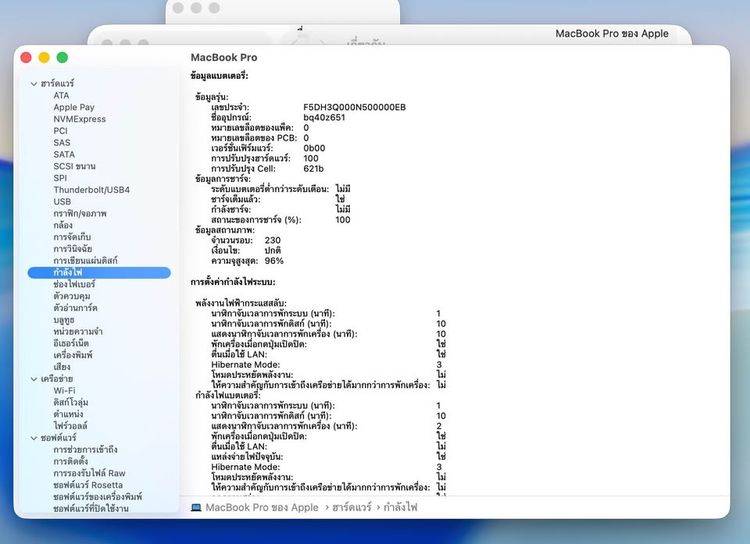This screenshot has height=544, width=750.
Task: Click the กำลังไฟ breadcrumb in path bar
Action: coord(400,507)
